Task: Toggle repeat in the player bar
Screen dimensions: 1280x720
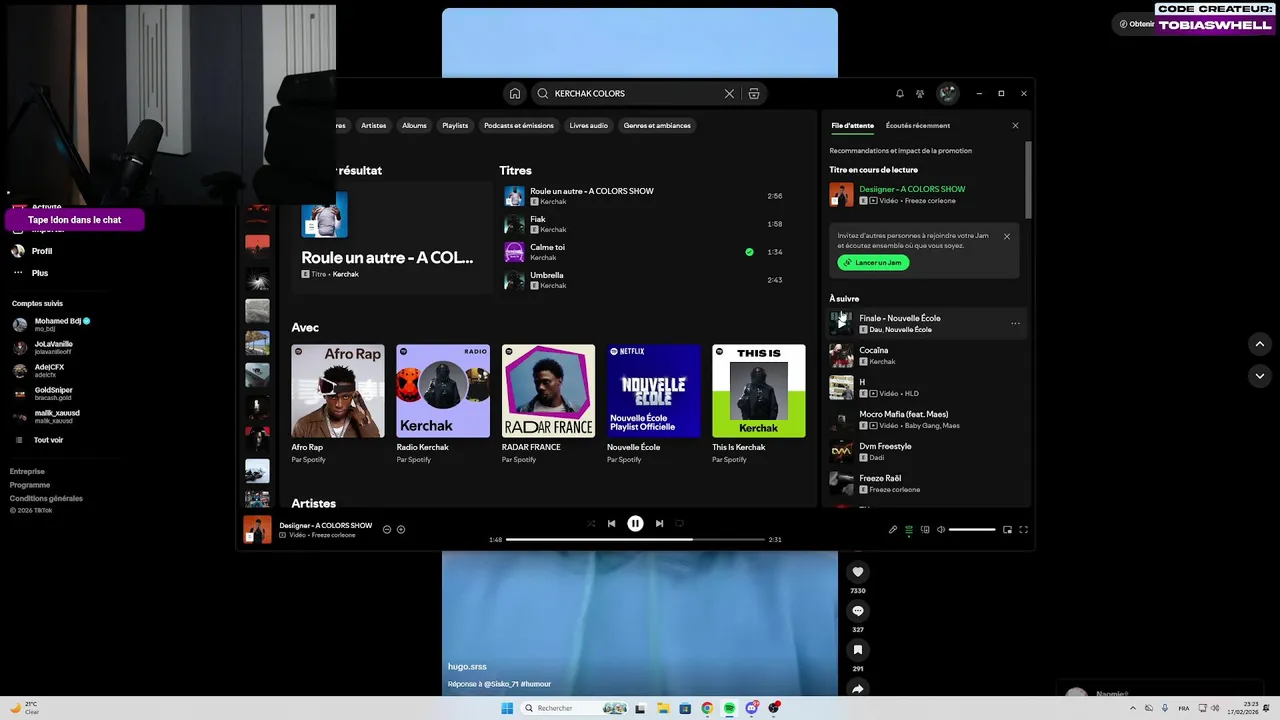Action: point(679,523)
